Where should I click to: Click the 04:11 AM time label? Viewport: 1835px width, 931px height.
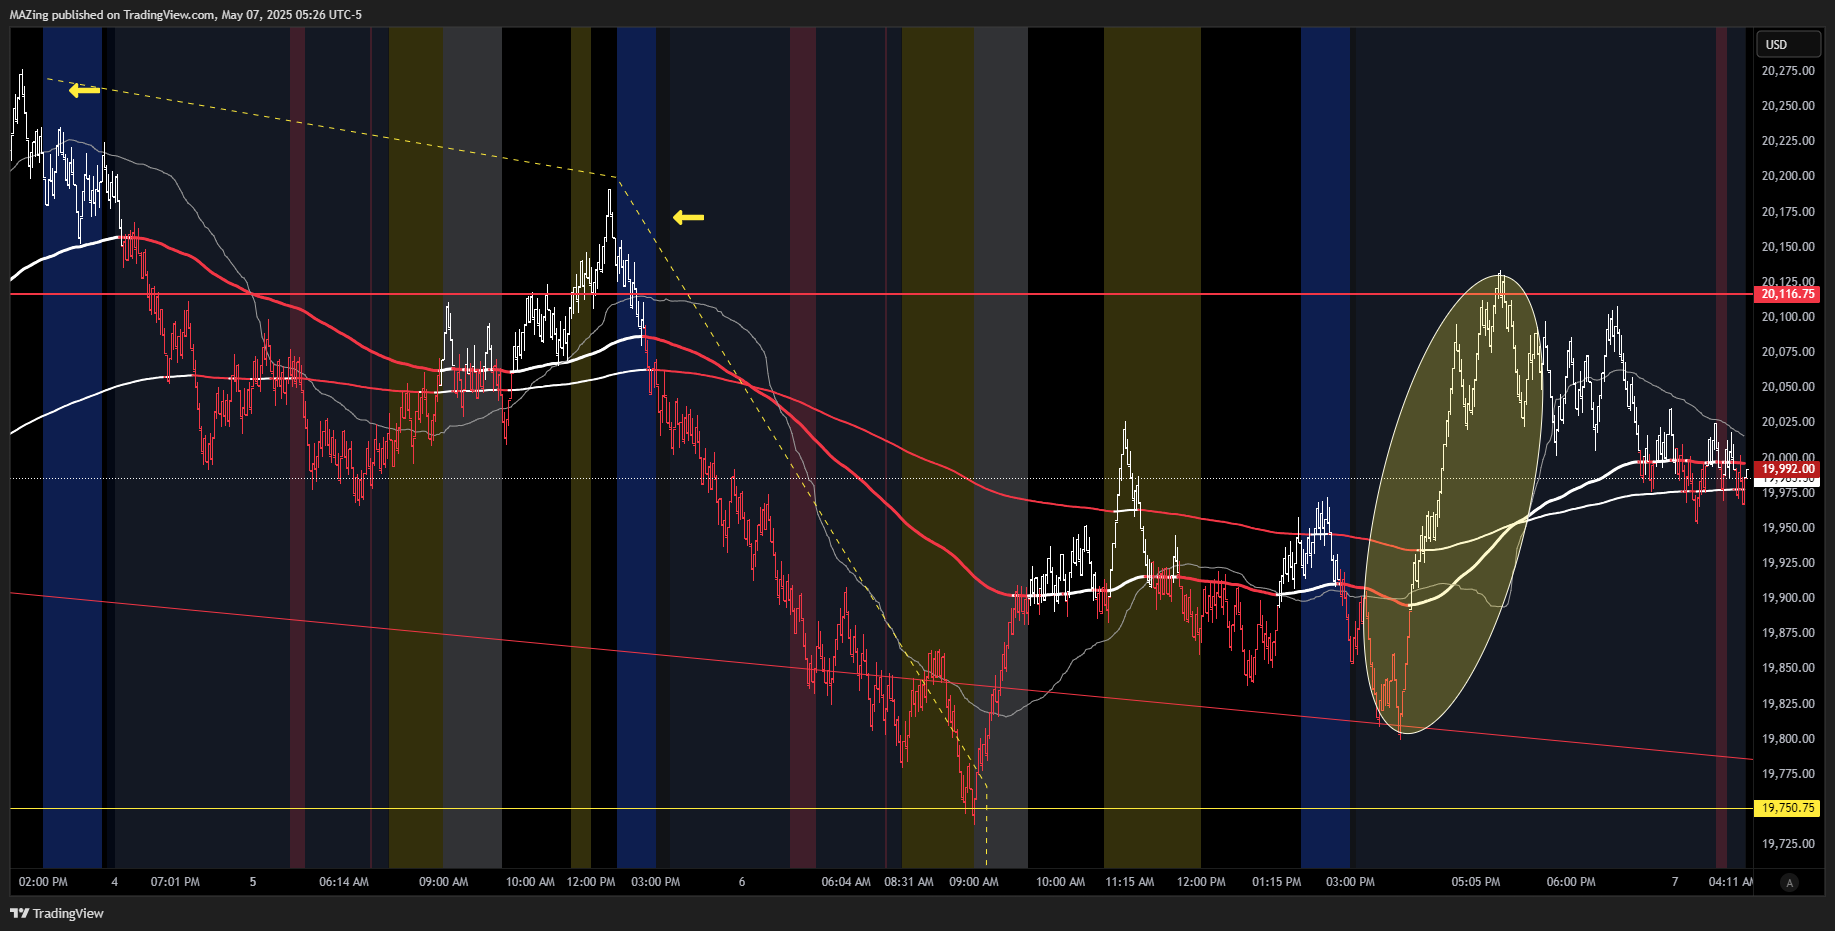point(1731,882)
